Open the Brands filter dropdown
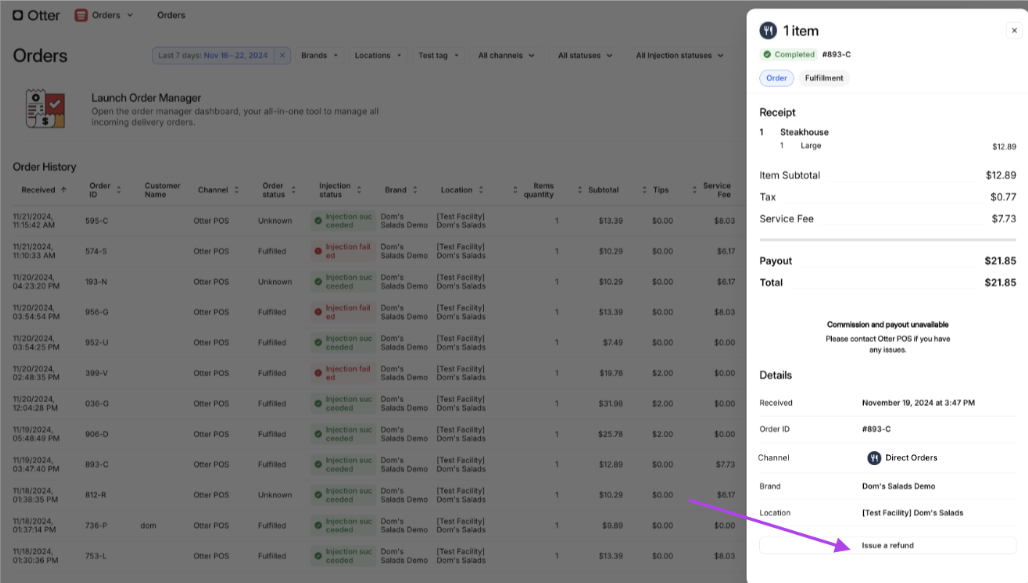 (320, 56)
